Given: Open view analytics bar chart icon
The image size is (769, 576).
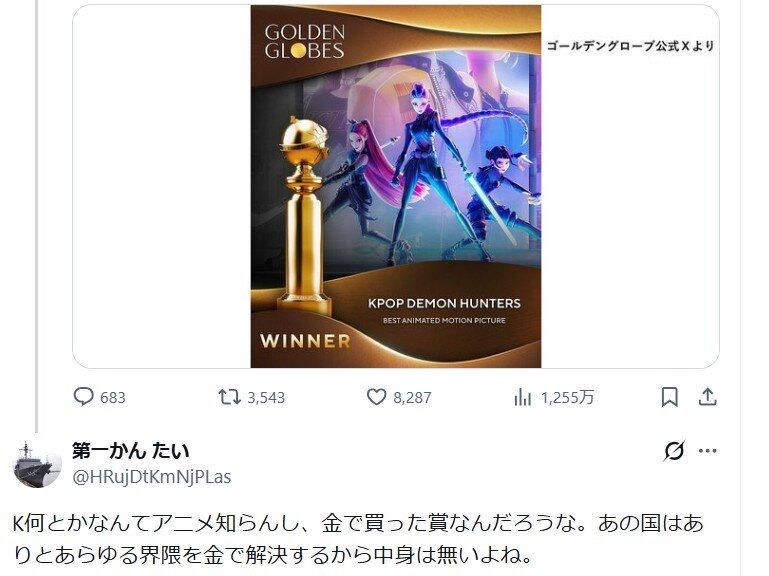Looking at the screenshot, I should pyautogui.click(x=522, y=397).
